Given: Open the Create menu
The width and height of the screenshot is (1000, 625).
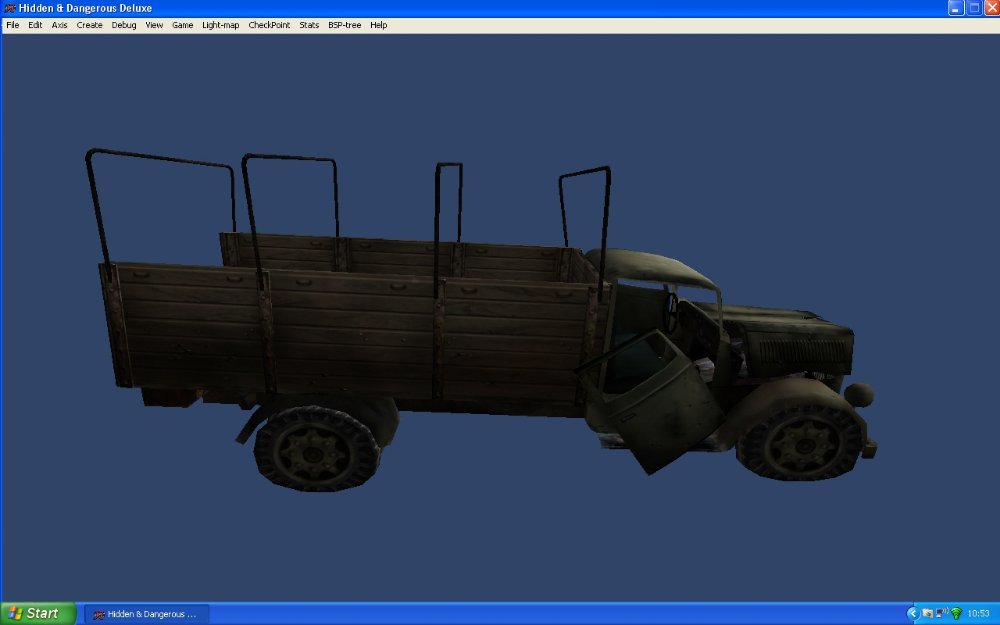Looking at the screenshot, I should tap(89, 25).
